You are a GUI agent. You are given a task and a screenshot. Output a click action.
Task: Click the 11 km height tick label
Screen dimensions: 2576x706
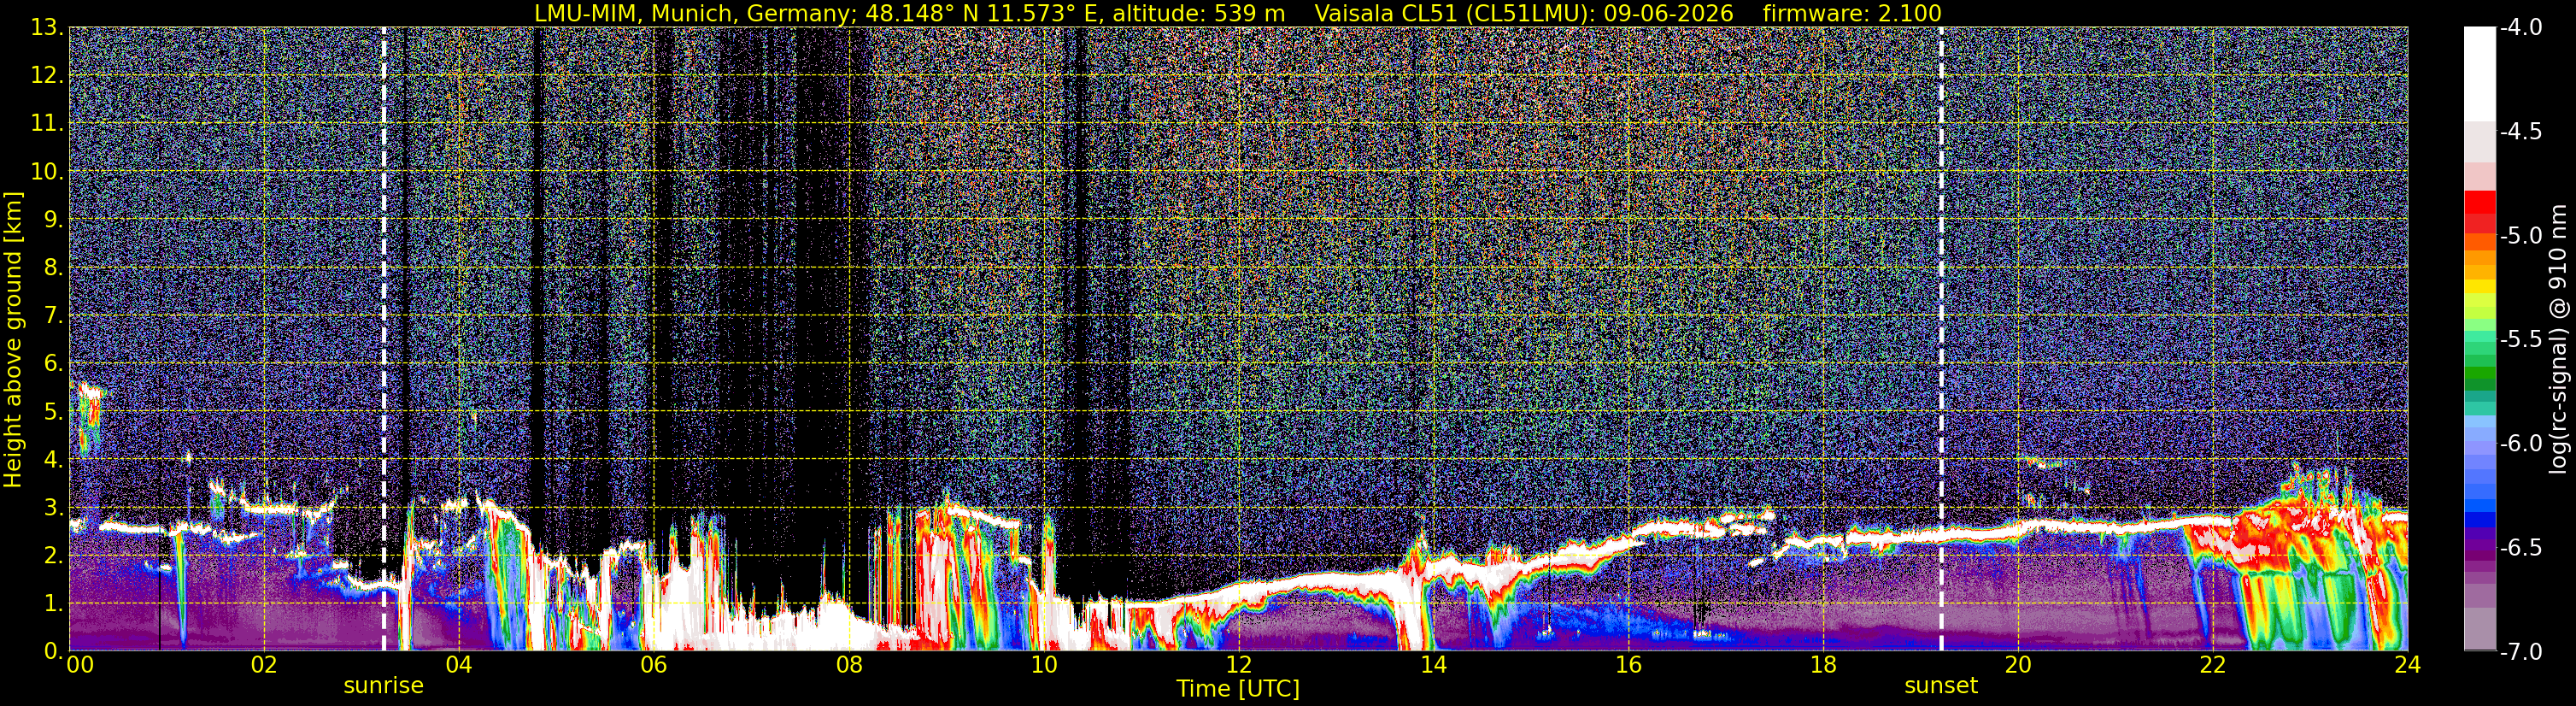point(46,124)
